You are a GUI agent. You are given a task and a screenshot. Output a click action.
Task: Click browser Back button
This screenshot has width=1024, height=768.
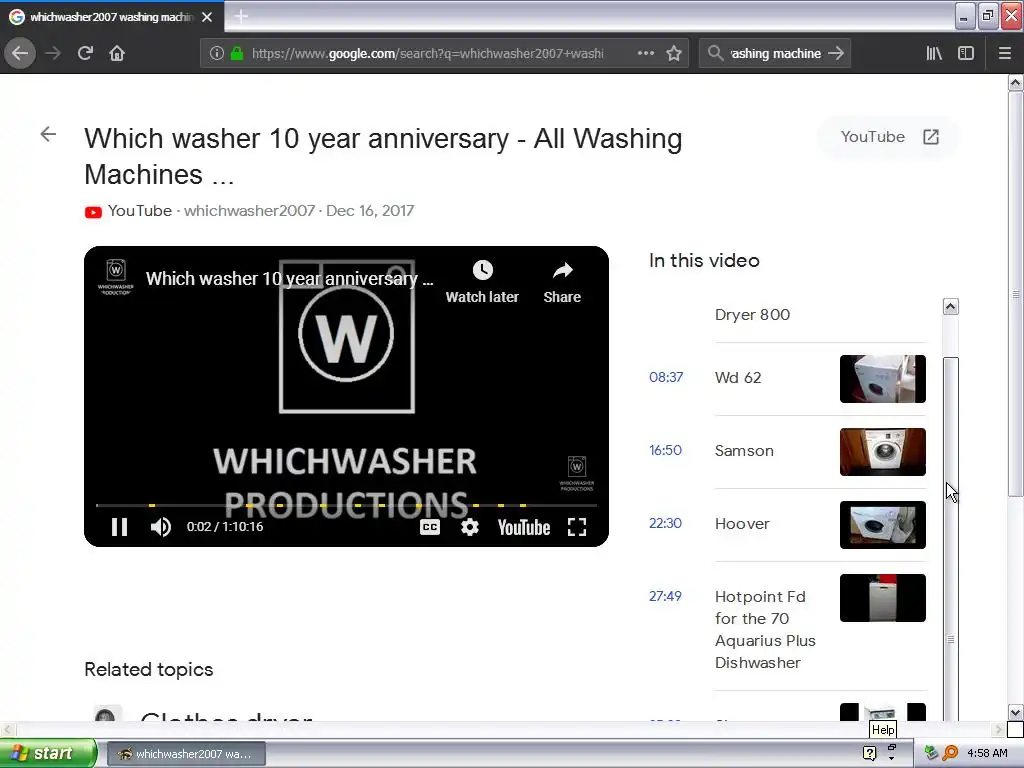coord(20,53)
